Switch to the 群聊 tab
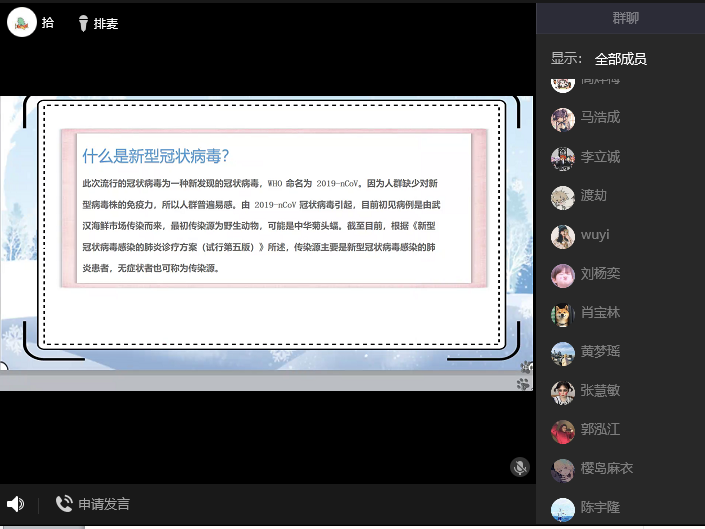Image resolution: width=705 pixels, height=529 pixels. pos(626,18)
